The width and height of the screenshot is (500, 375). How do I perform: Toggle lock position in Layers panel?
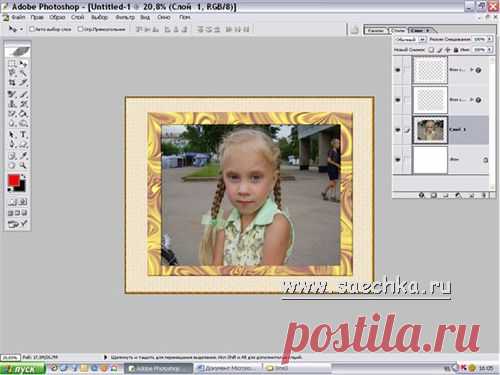pyautogui.click(x=448, y=50)
